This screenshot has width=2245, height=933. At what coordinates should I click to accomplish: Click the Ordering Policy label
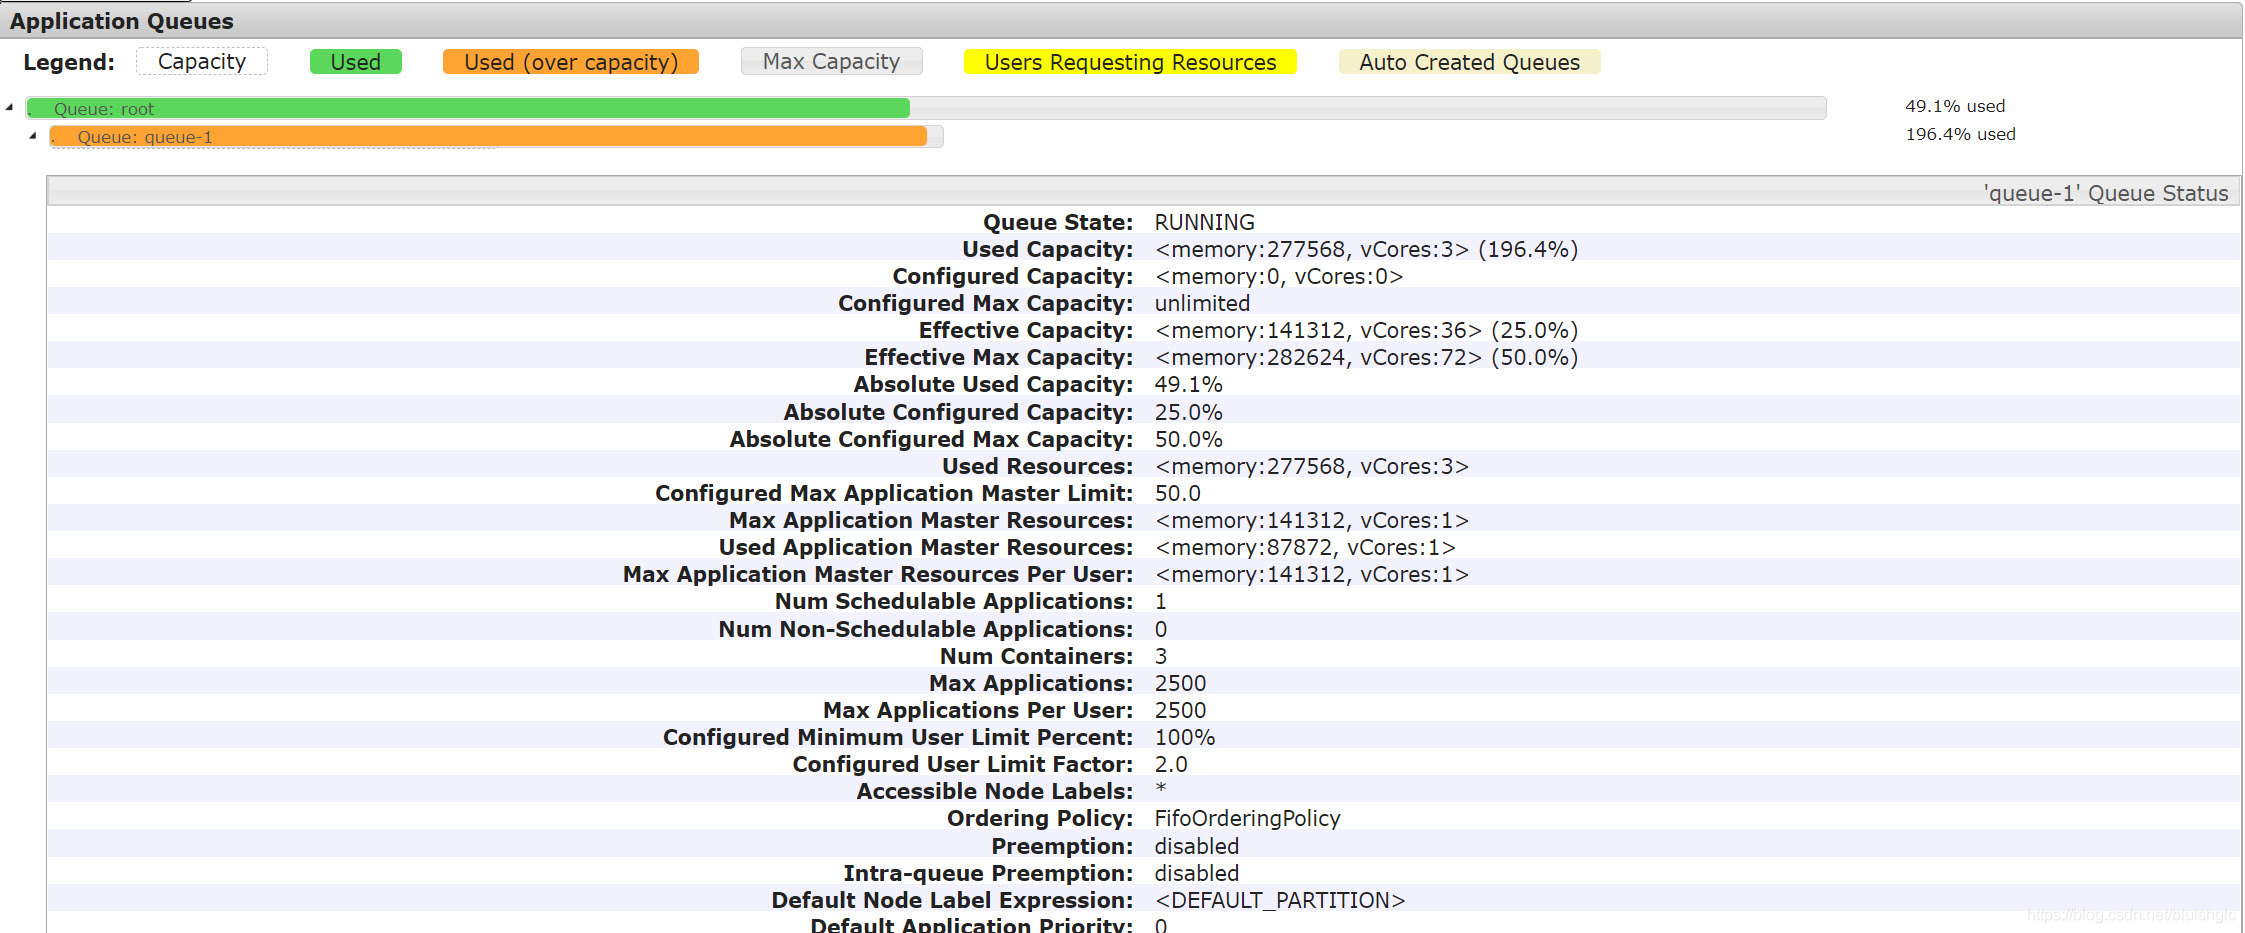pos(1040,818)
